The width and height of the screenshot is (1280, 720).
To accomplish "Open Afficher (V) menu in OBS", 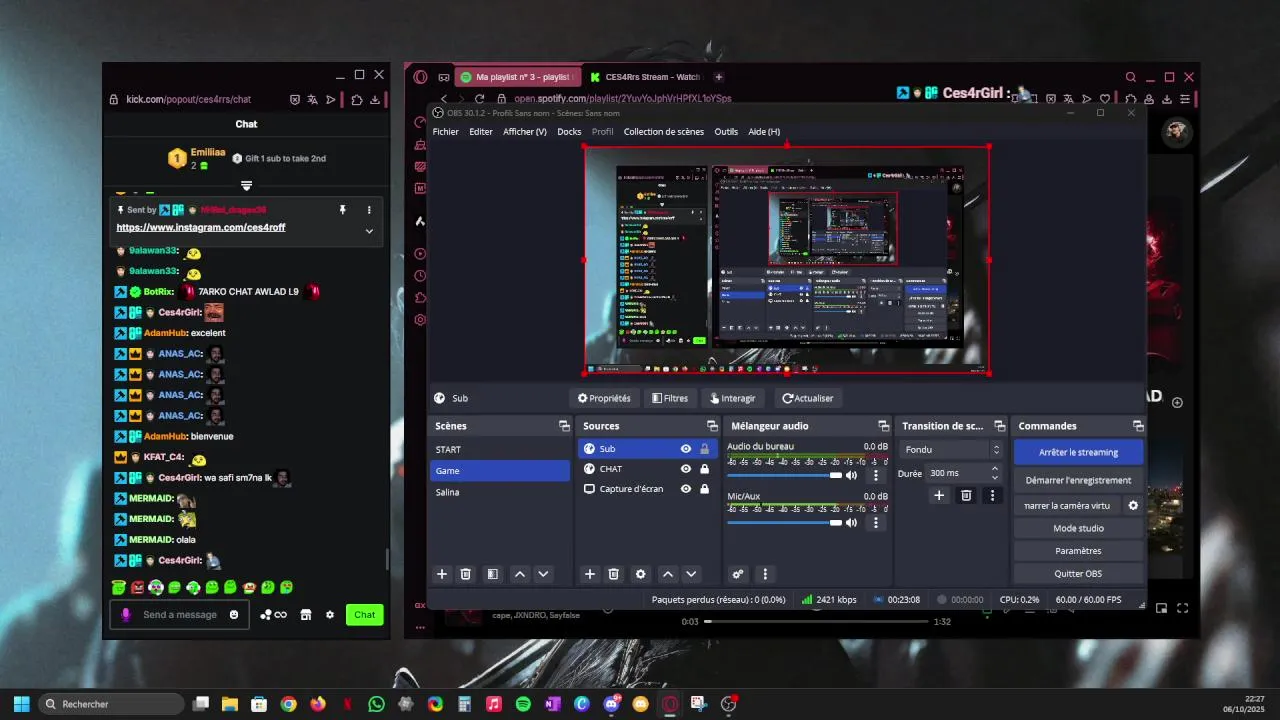I will tap(525, 132).
